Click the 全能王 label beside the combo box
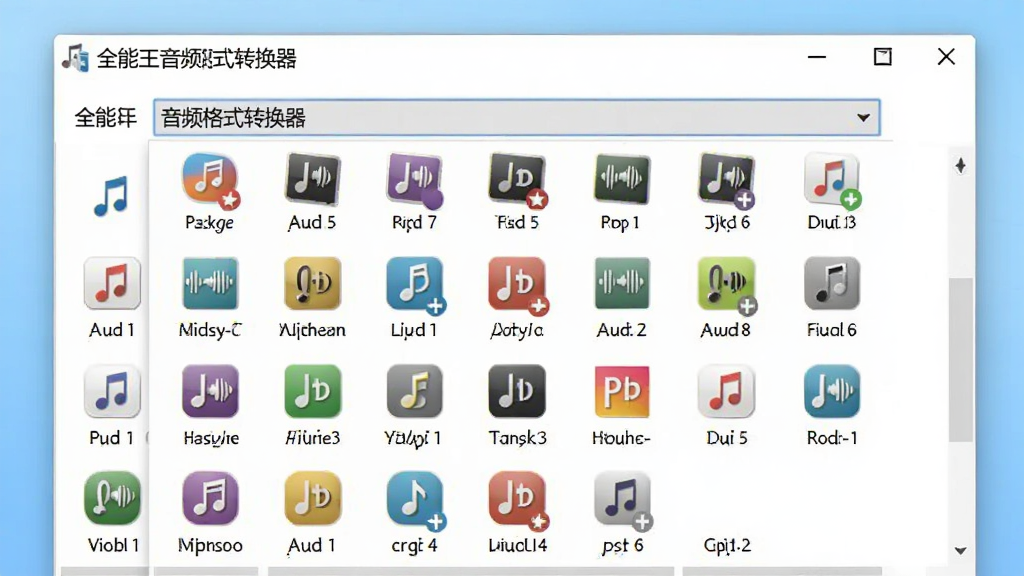The height and width of the screenshot is (576, 1024). coord(105,118)
